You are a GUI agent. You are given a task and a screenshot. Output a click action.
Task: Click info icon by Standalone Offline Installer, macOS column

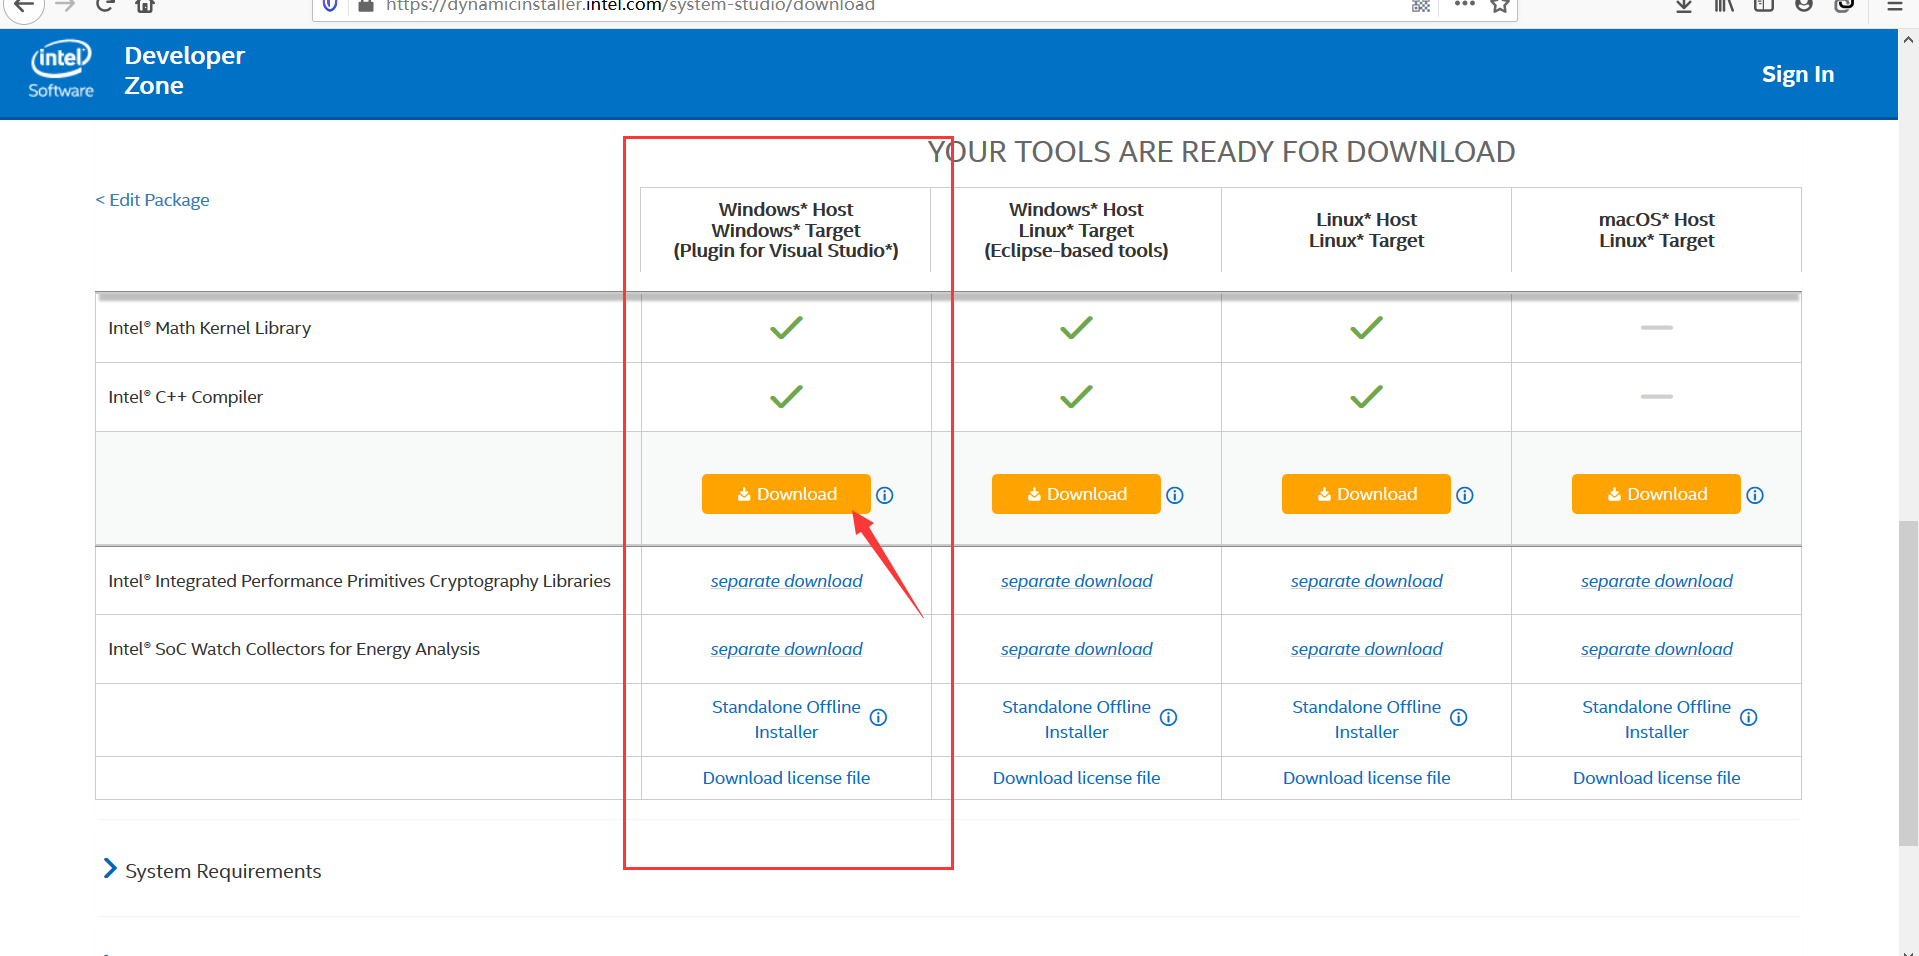click(x=1749, y=717)
